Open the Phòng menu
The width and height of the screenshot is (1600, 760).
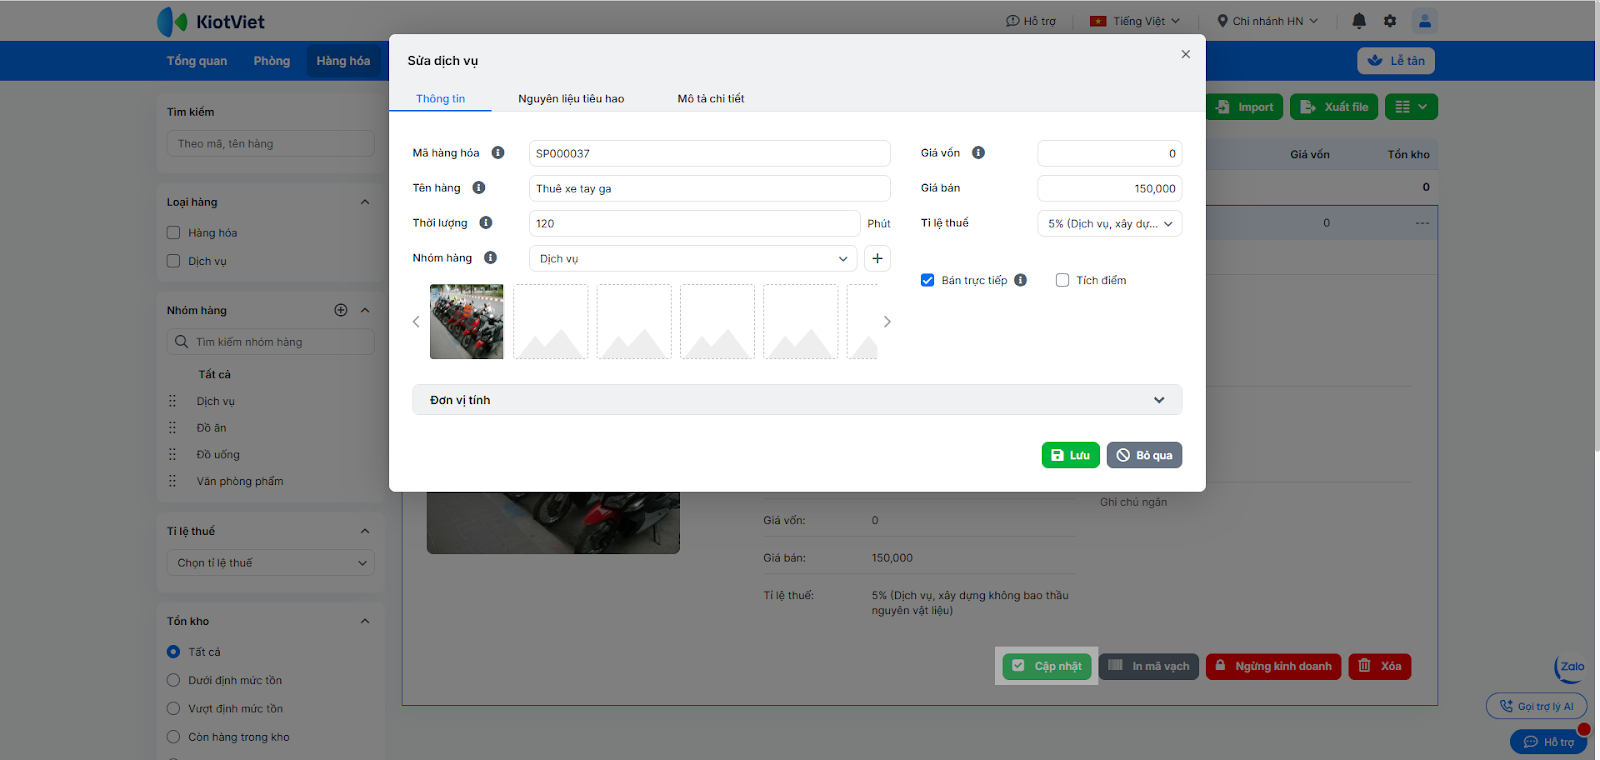(x=272, y=61)
